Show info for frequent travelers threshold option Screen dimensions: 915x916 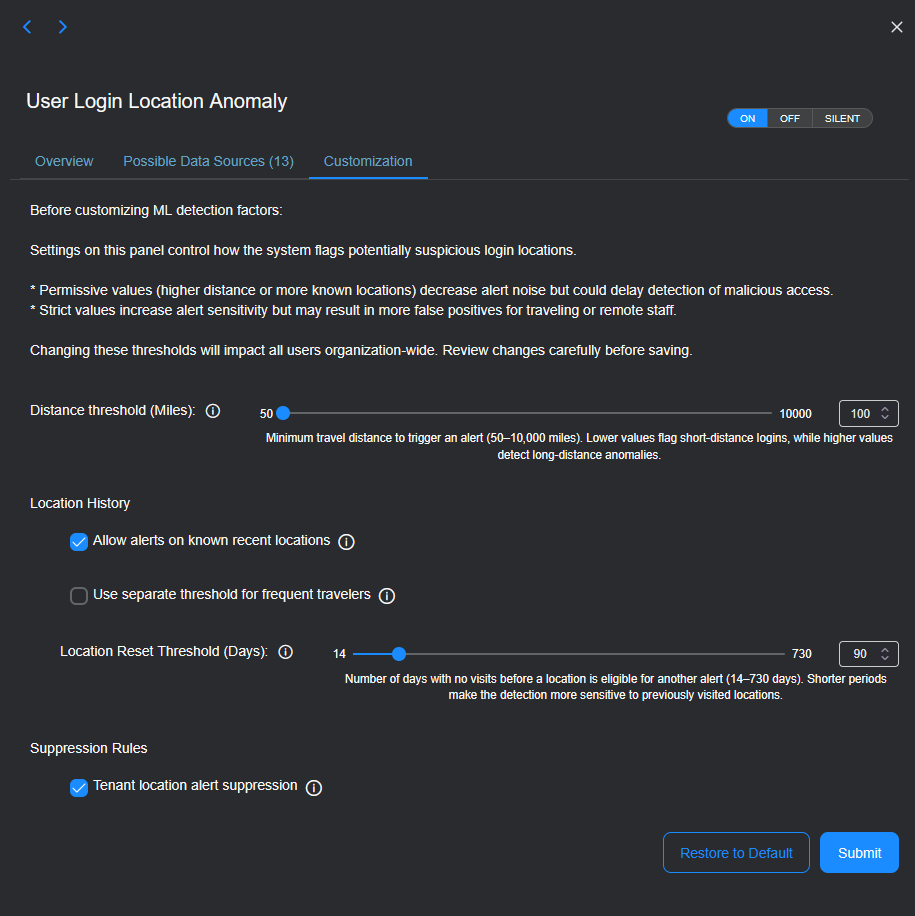click(387, 596)
